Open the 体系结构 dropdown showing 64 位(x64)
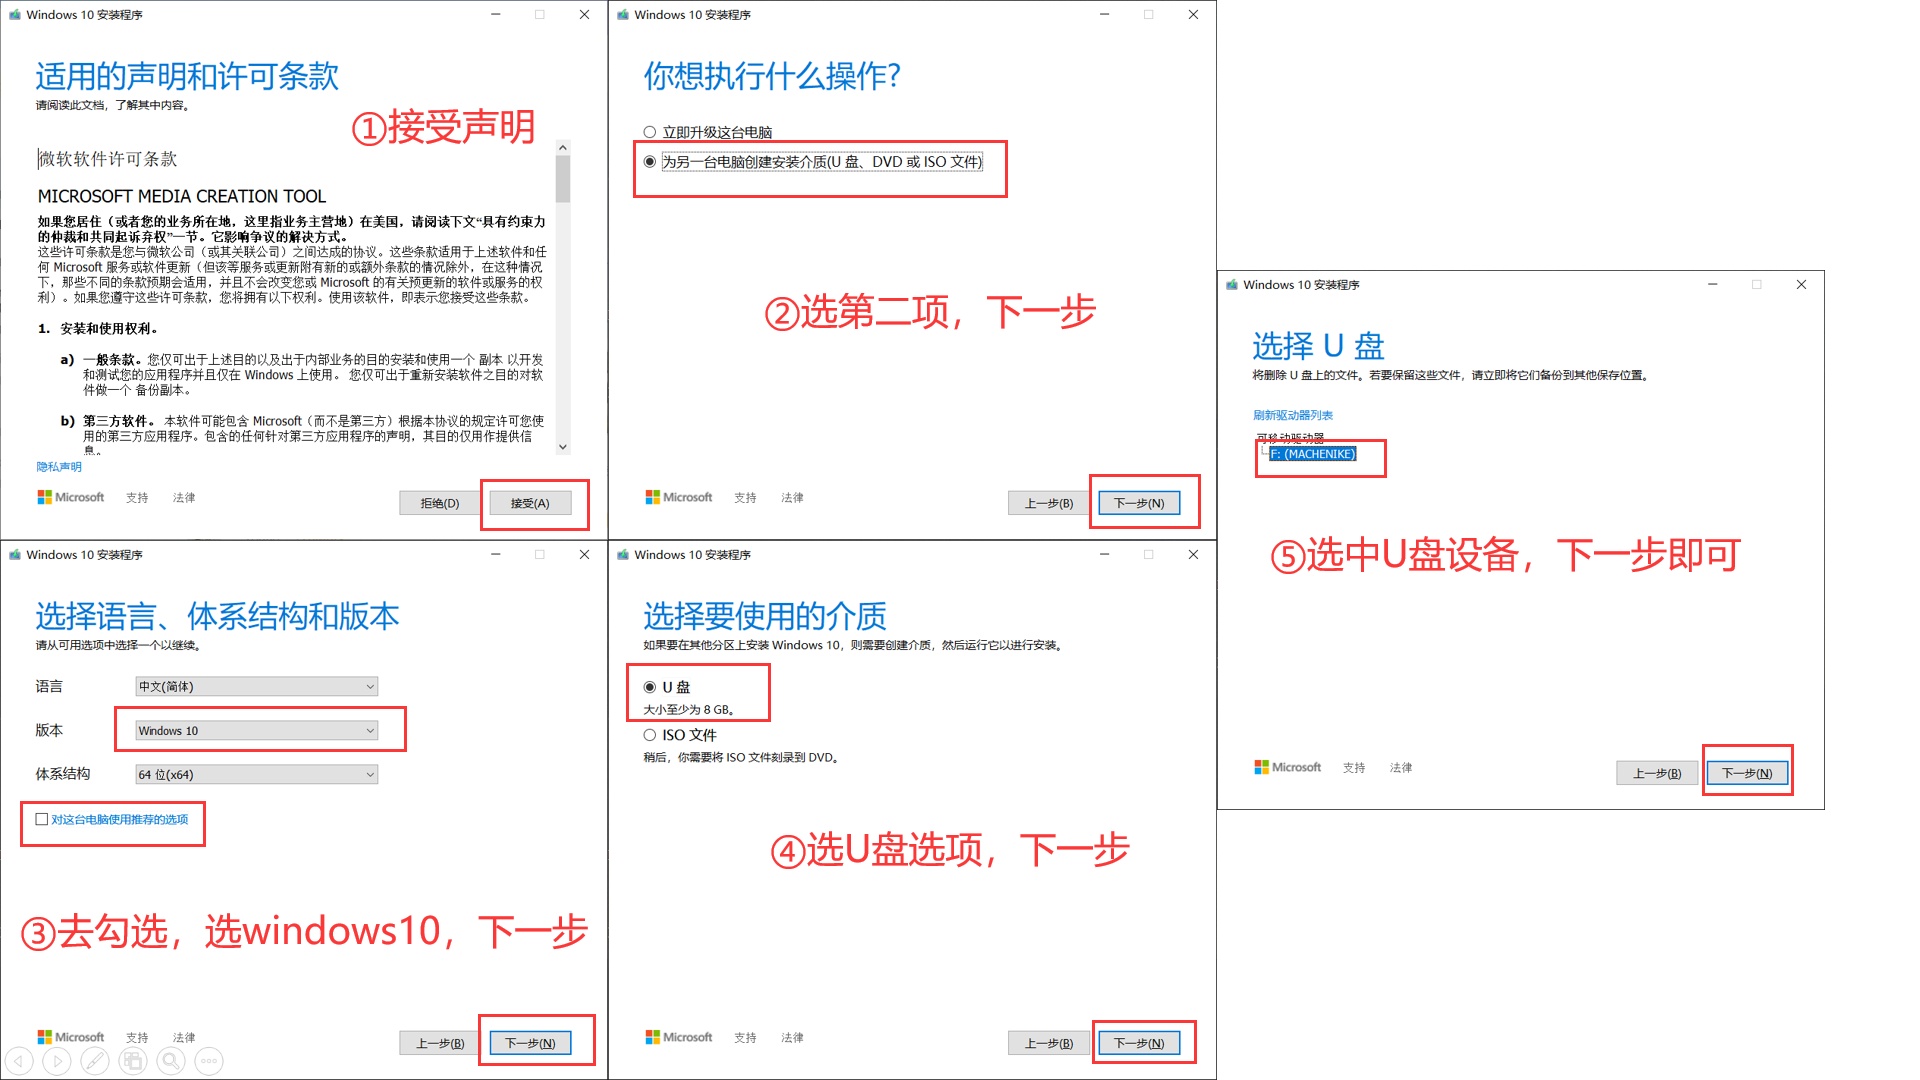 257,774
